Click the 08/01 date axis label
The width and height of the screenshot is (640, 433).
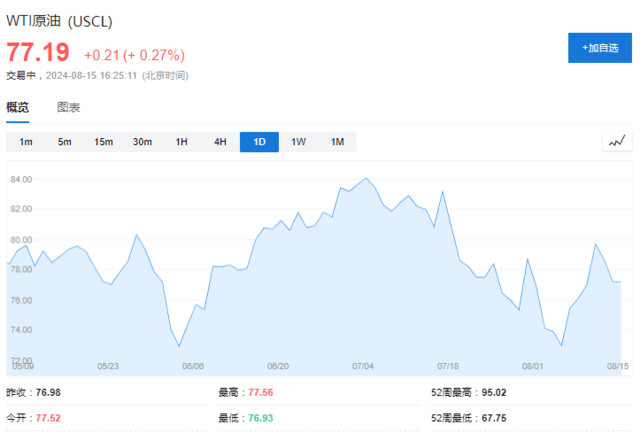pos(533,366)
